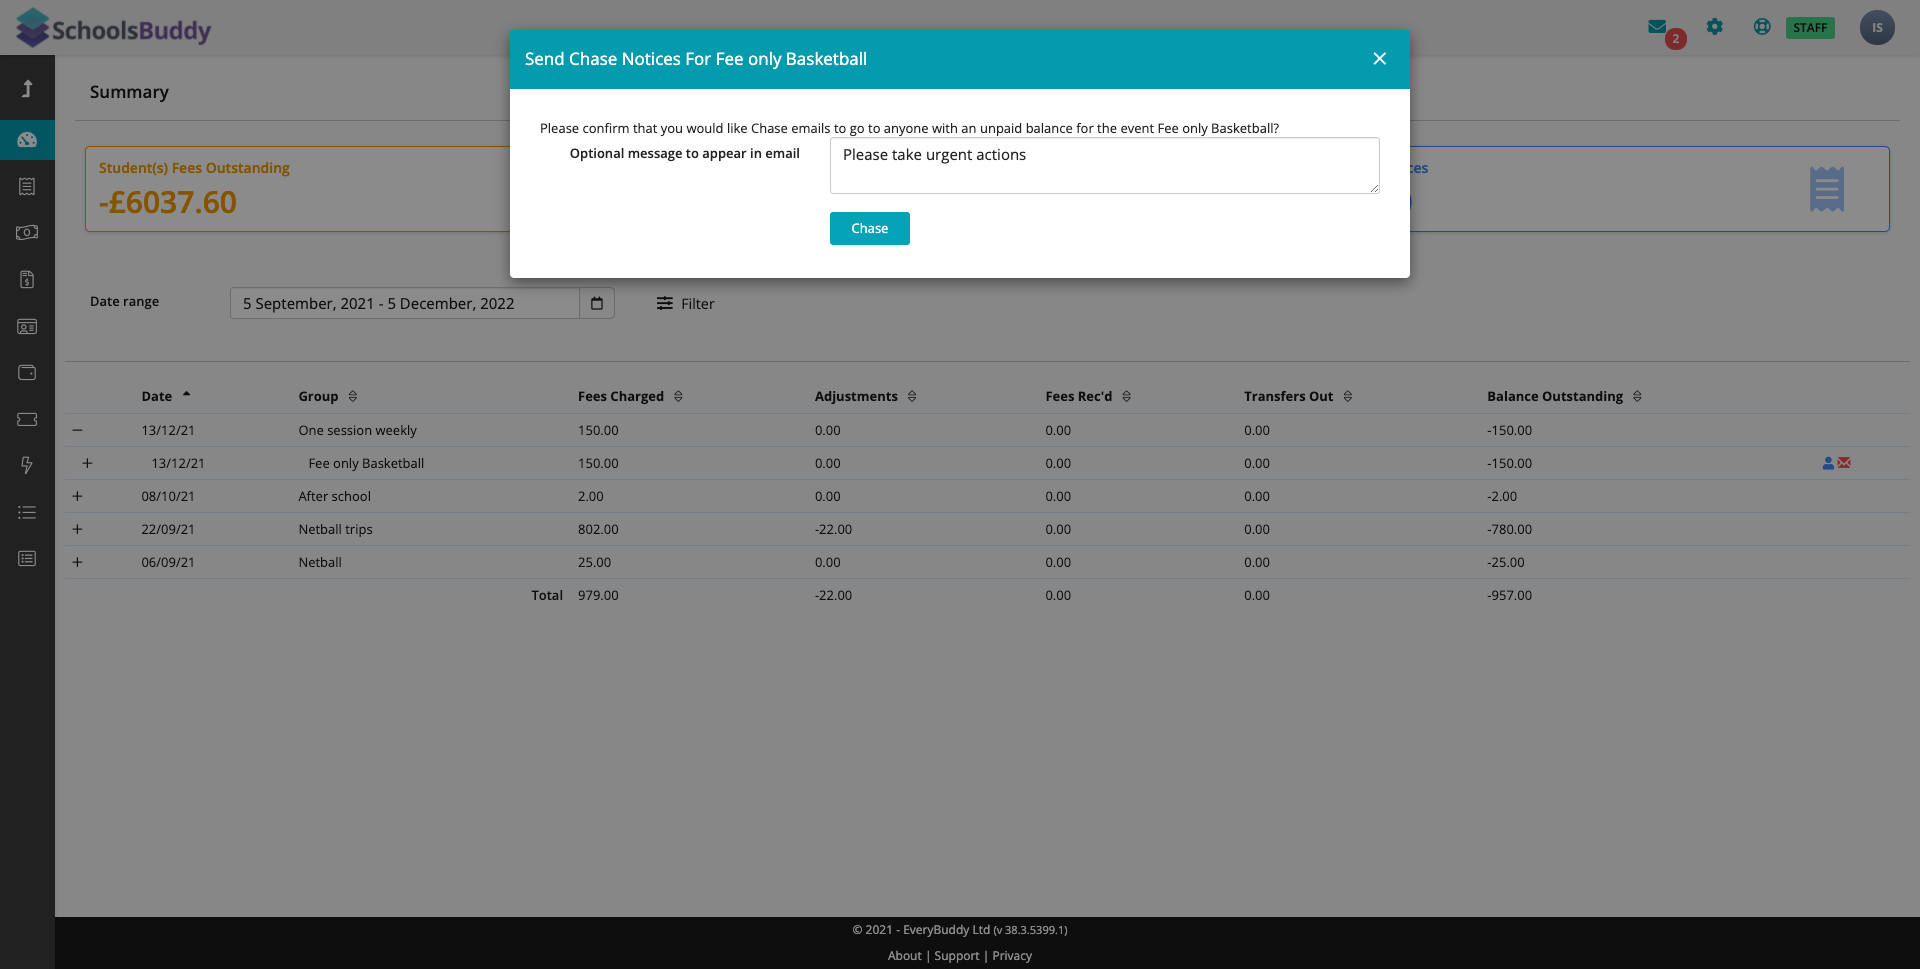Open the Filter options
This screenshot has height=969, width=1920.
point(686,304)
